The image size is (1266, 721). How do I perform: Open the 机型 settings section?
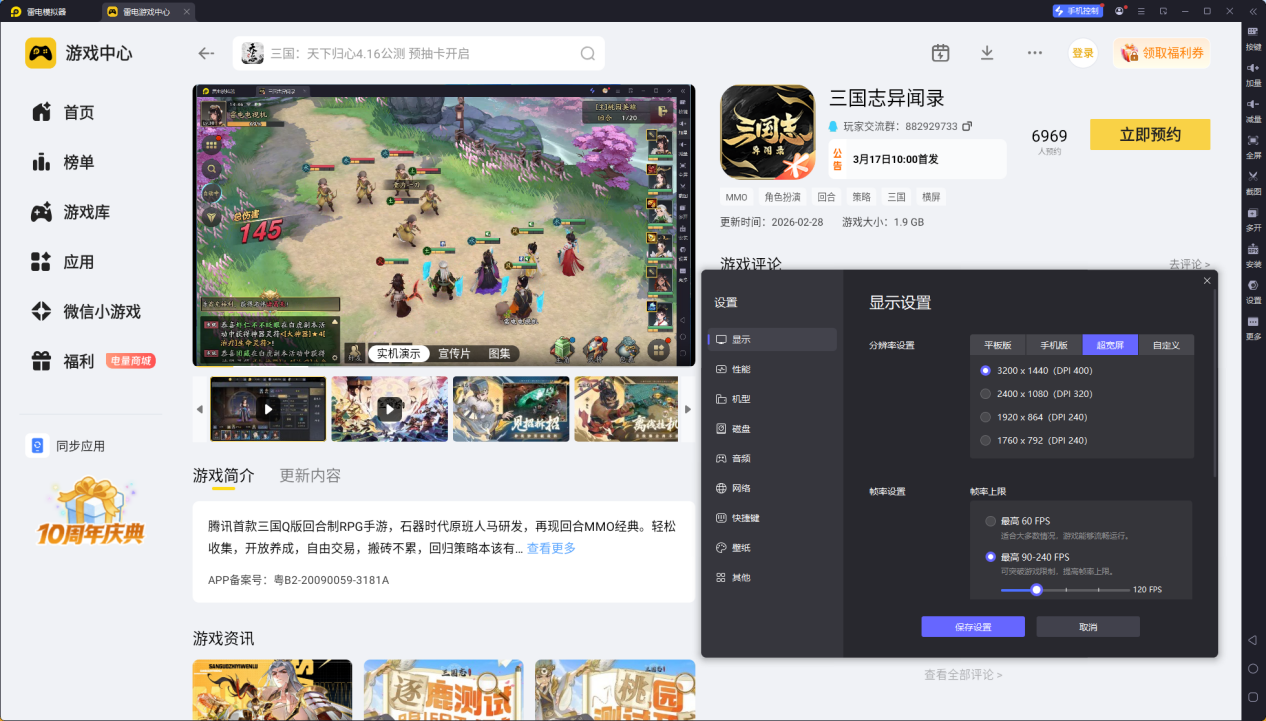(x=772, y=399)
